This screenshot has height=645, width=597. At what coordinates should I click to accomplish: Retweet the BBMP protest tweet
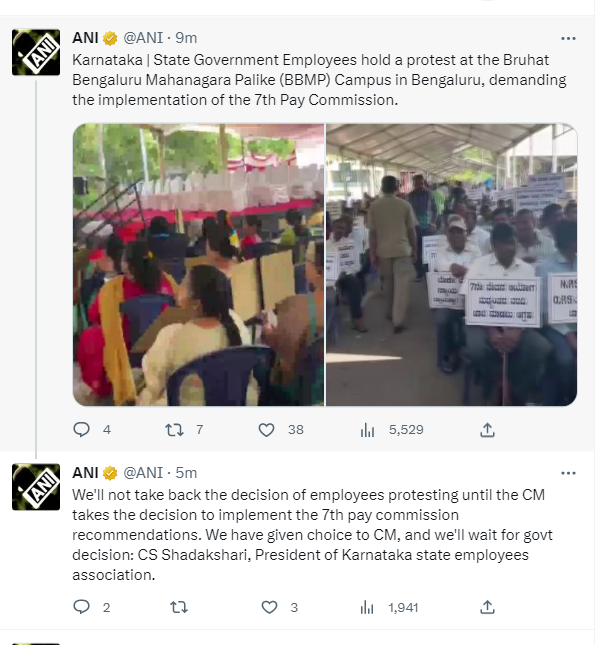174,430
